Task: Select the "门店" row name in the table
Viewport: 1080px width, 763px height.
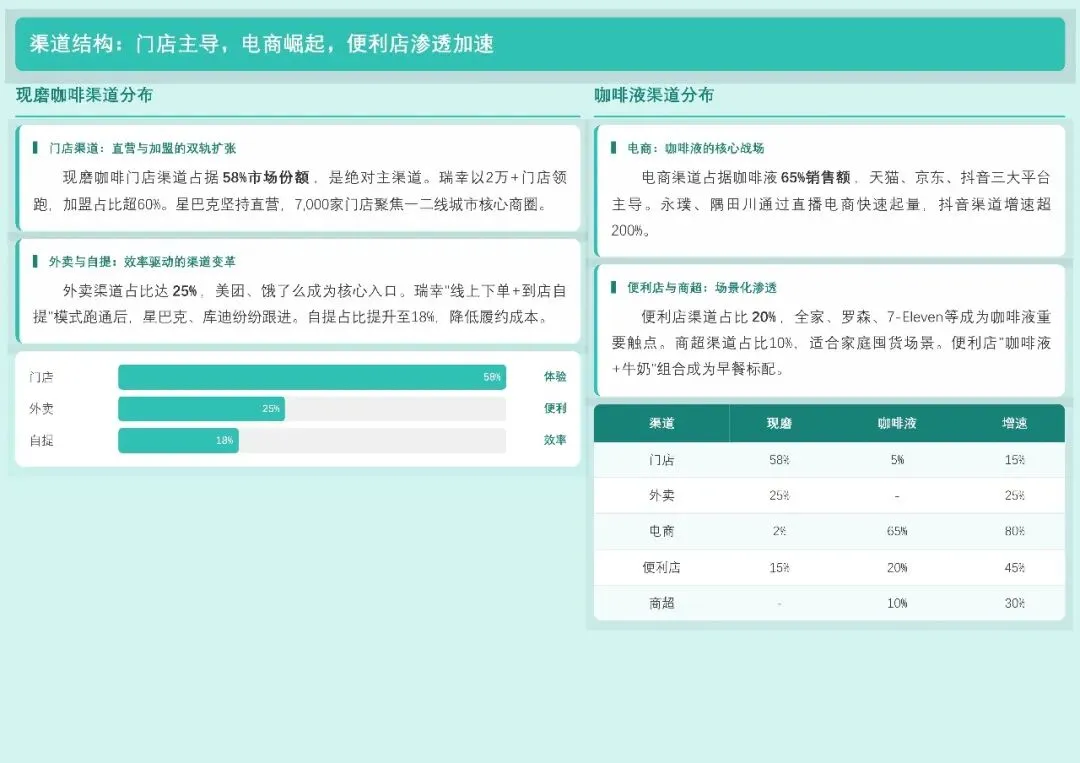Action: [x=661, y=460]
